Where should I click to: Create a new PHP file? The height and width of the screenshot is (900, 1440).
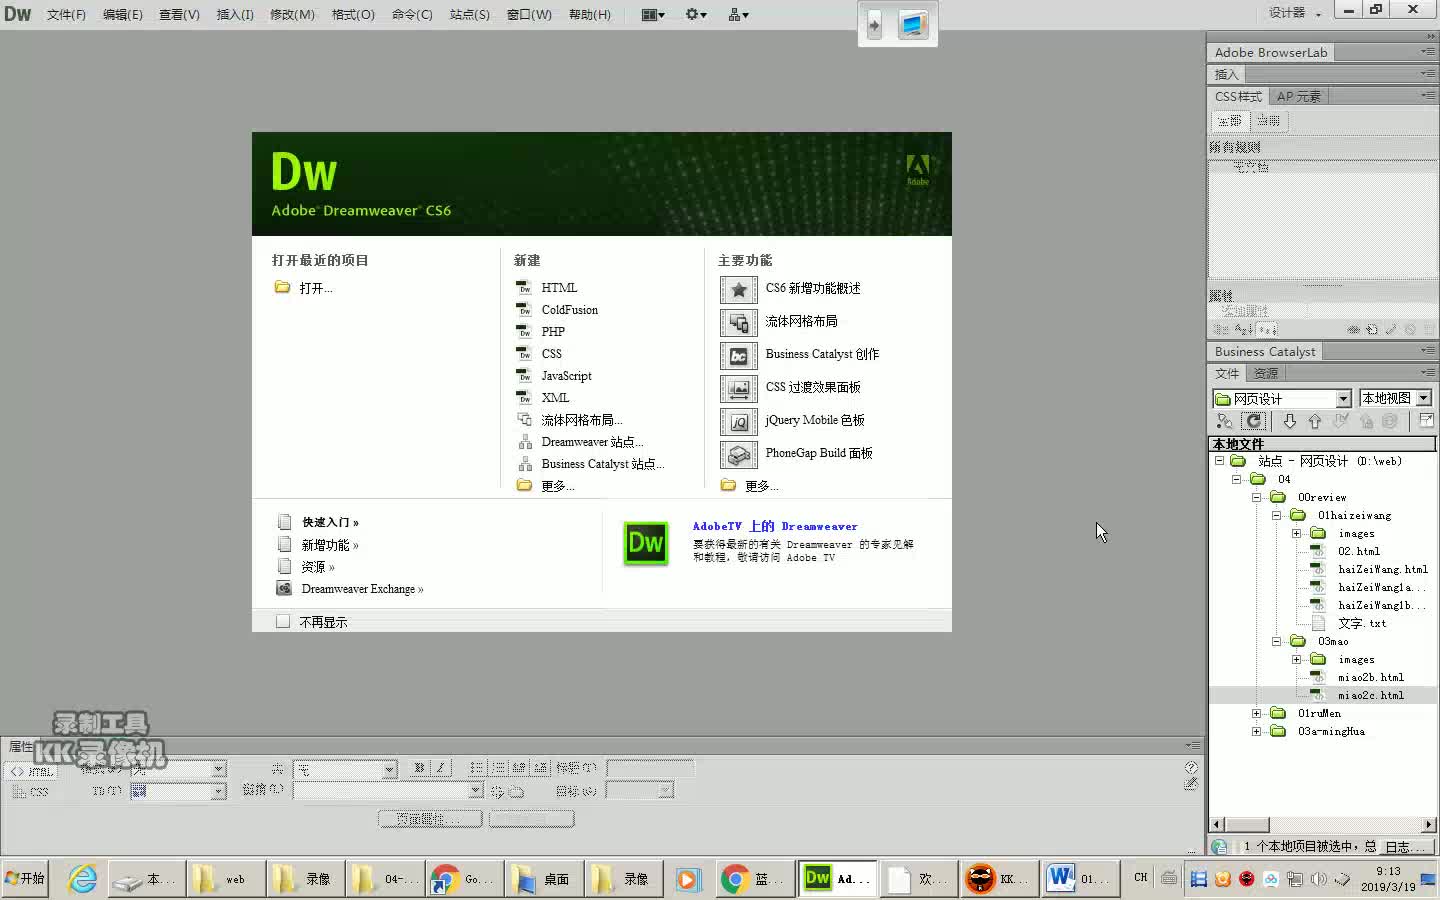tap(553, 332)
